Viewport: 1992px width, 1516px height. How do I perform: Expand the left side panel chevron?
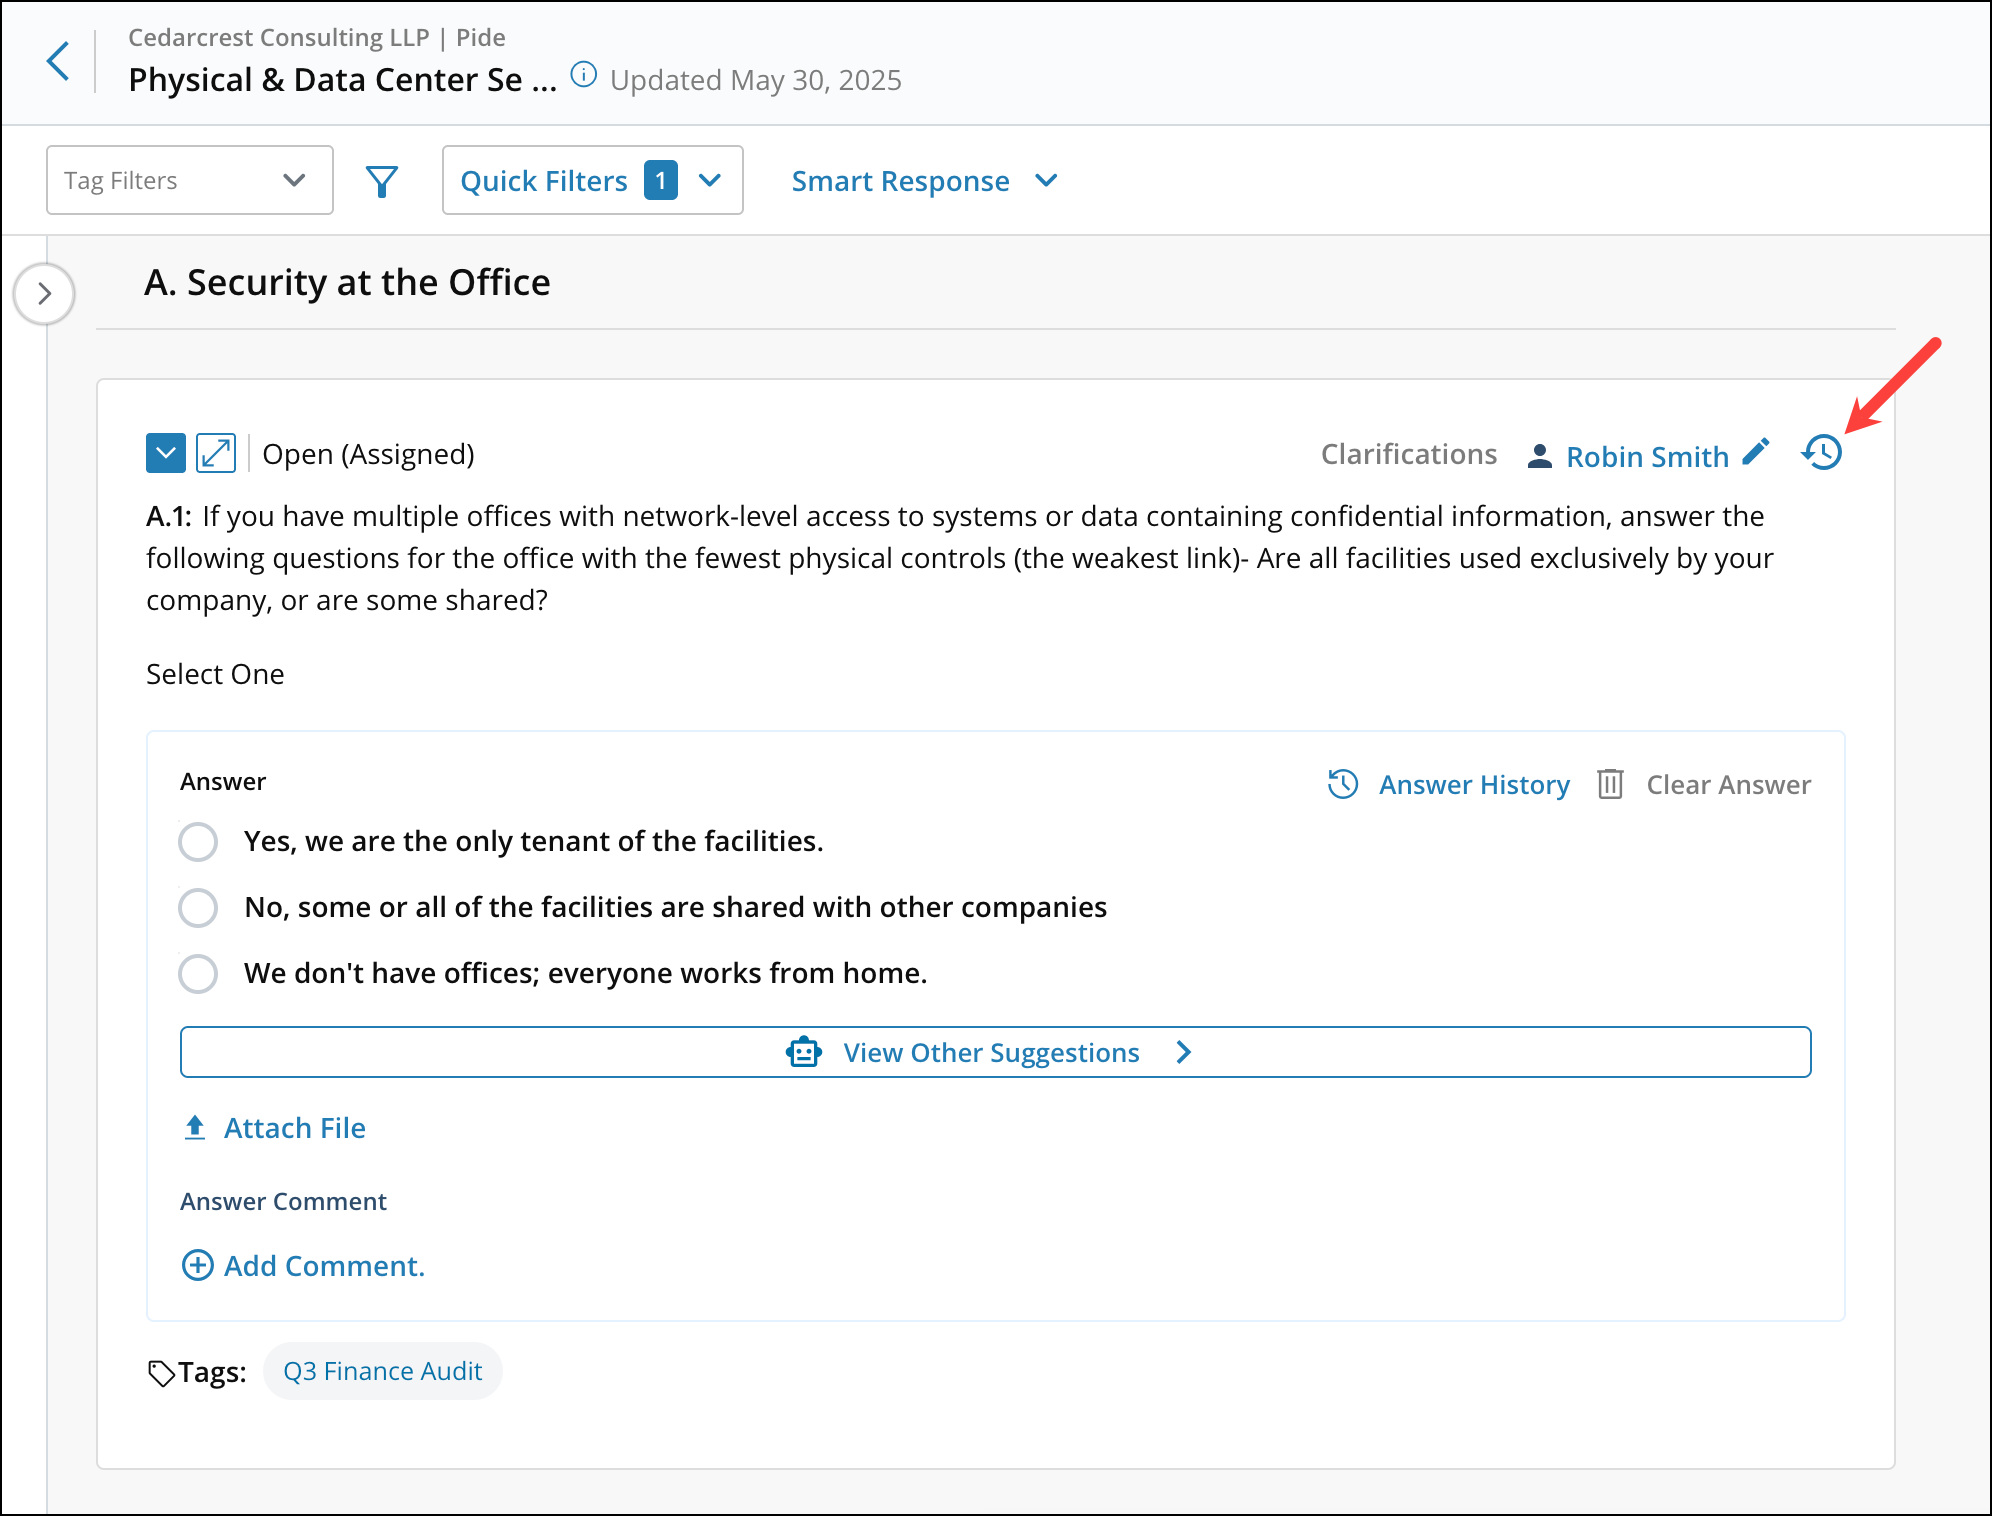[44, 294]
